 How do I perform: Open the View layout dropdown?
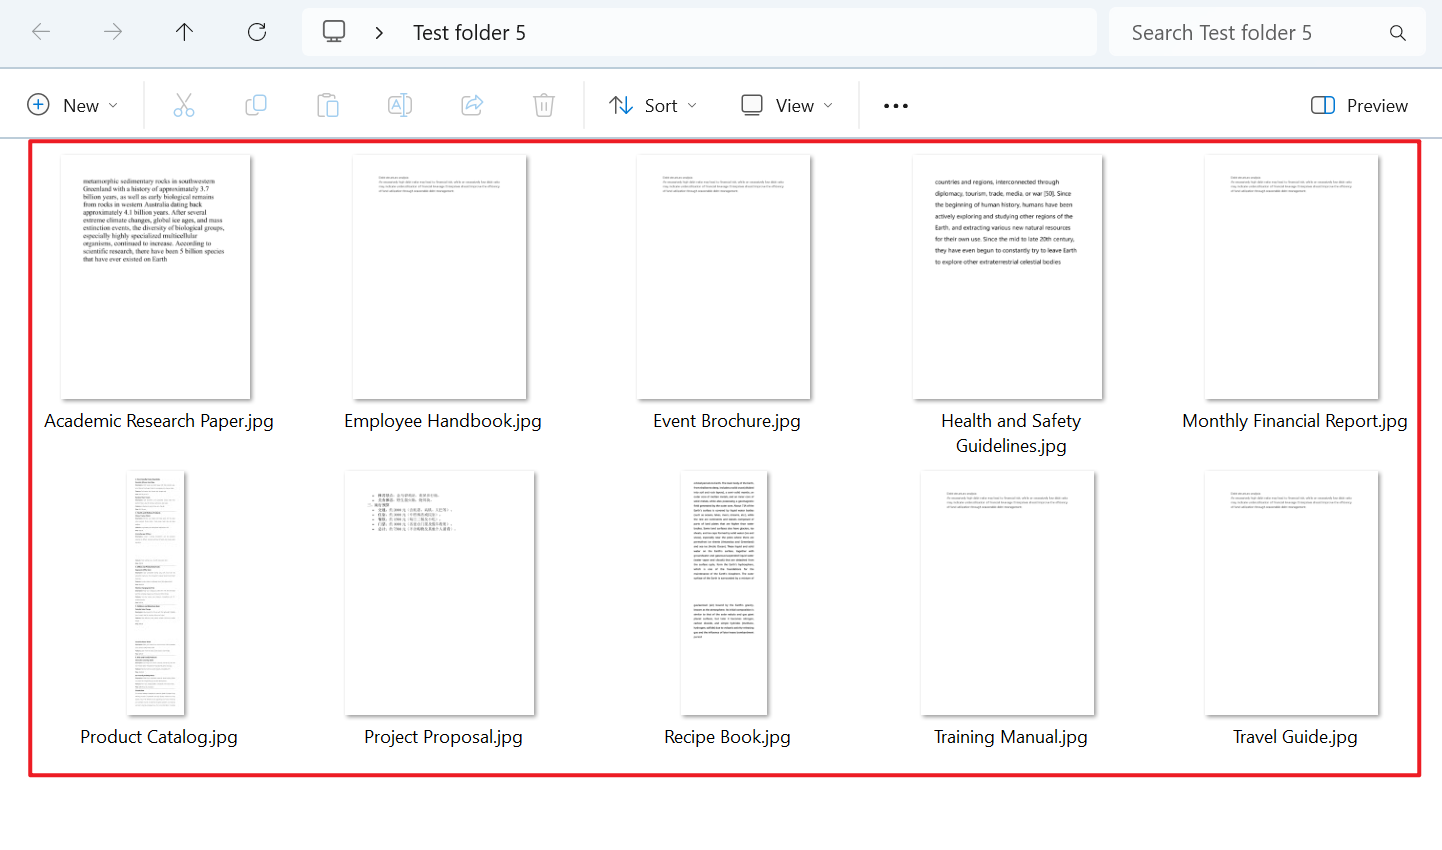787,105
